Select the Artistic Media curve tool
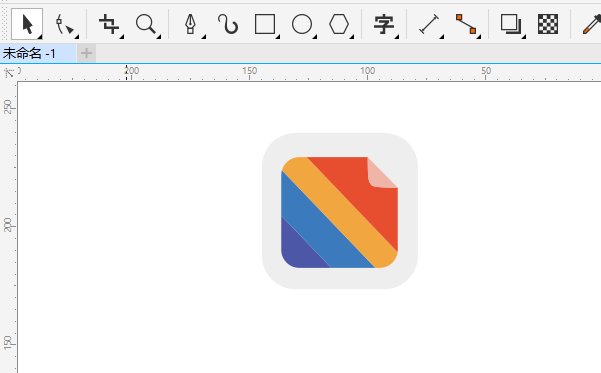The width and height of the screenshot is (601, 373). [x=228, y=24]
